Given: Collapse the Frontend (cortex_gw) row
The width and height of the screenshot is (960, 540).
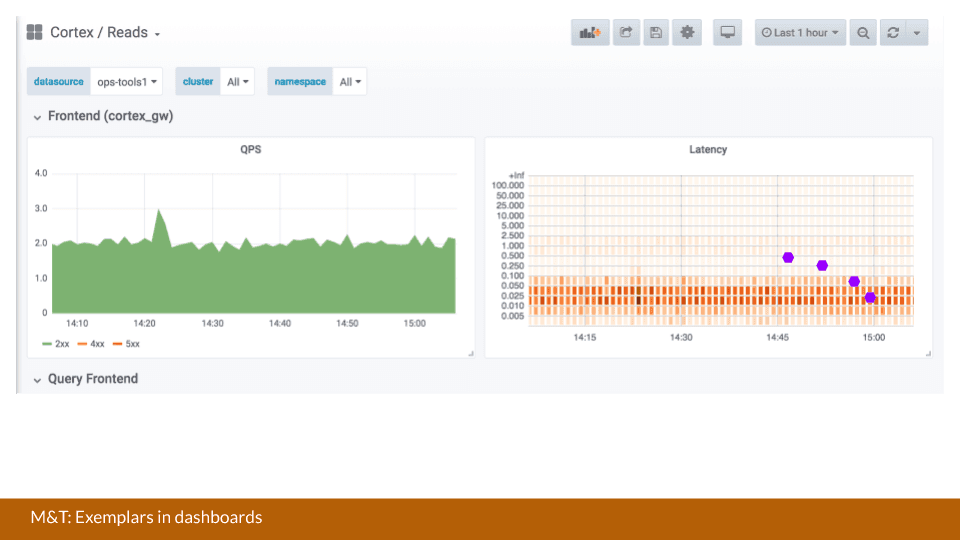Looking at the screenshot, I should pyautogui.click(x=103, y=116).
